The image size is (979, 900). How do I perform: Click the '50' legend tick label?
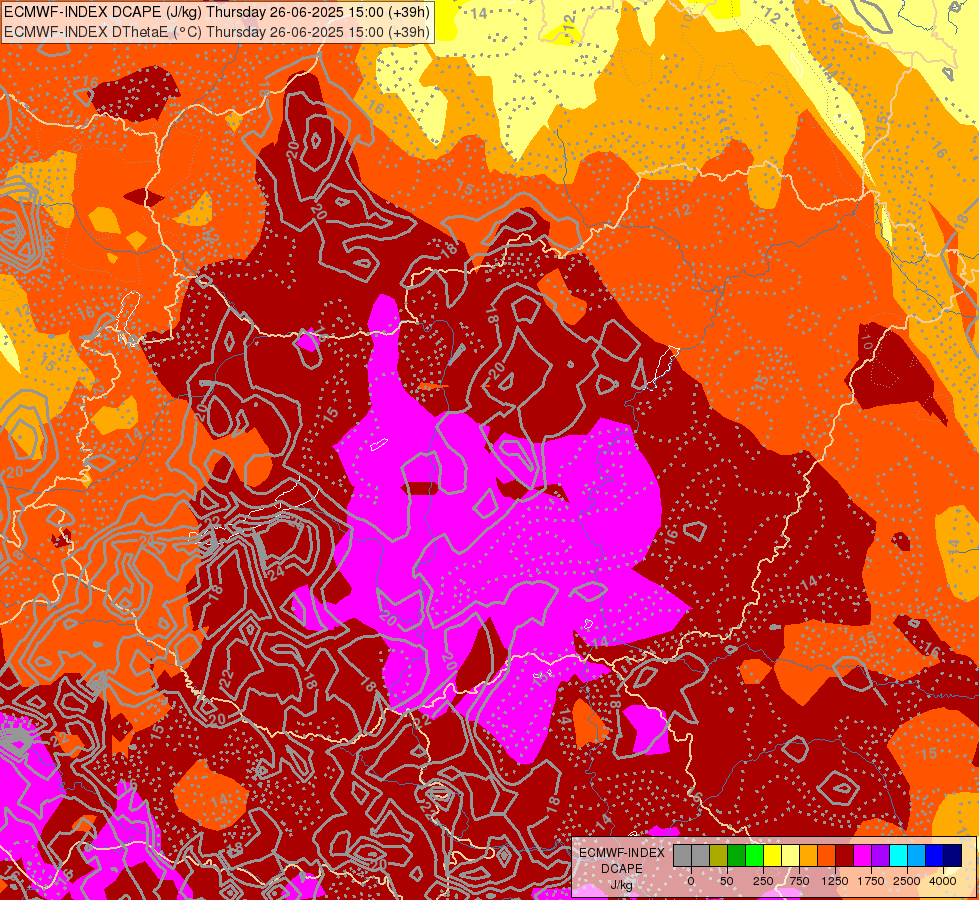727,881
